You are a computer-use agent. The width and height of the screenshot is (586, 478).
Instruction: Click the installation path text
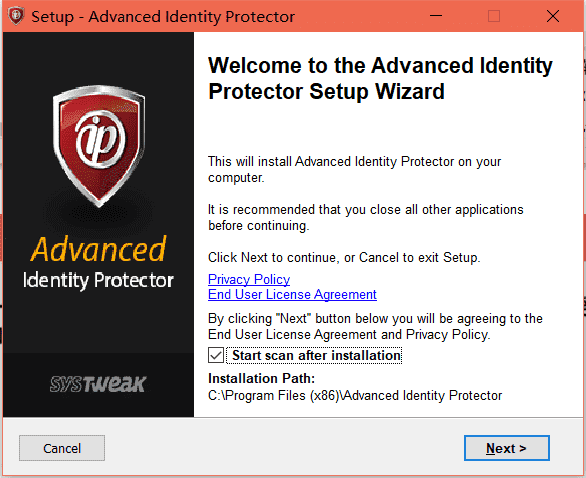355,395
